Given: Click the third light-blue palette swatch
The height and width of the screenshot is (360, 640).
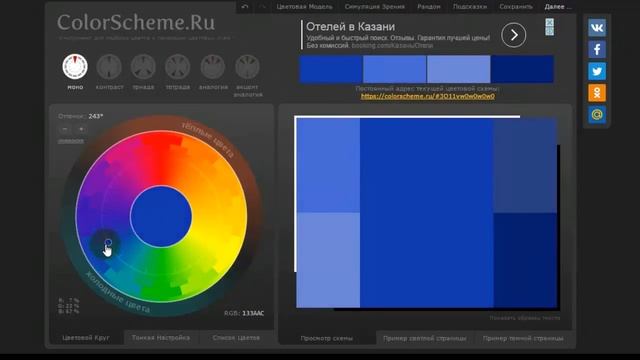Looking at the screenshot, I should point(459,69).
